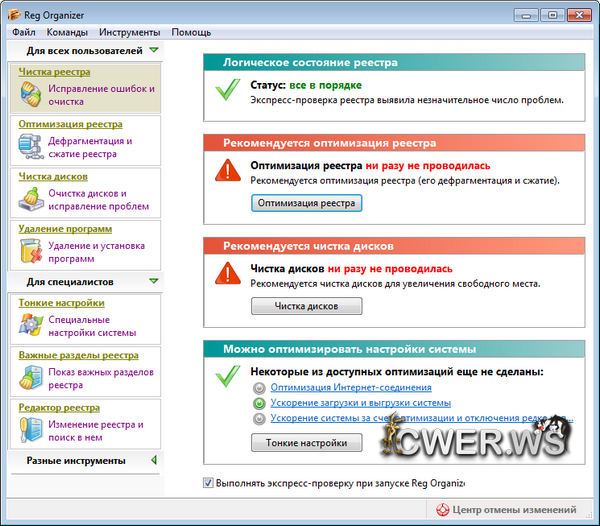
Task: Click the Удаление программ sidebar icon
Action: click(31, 251)
